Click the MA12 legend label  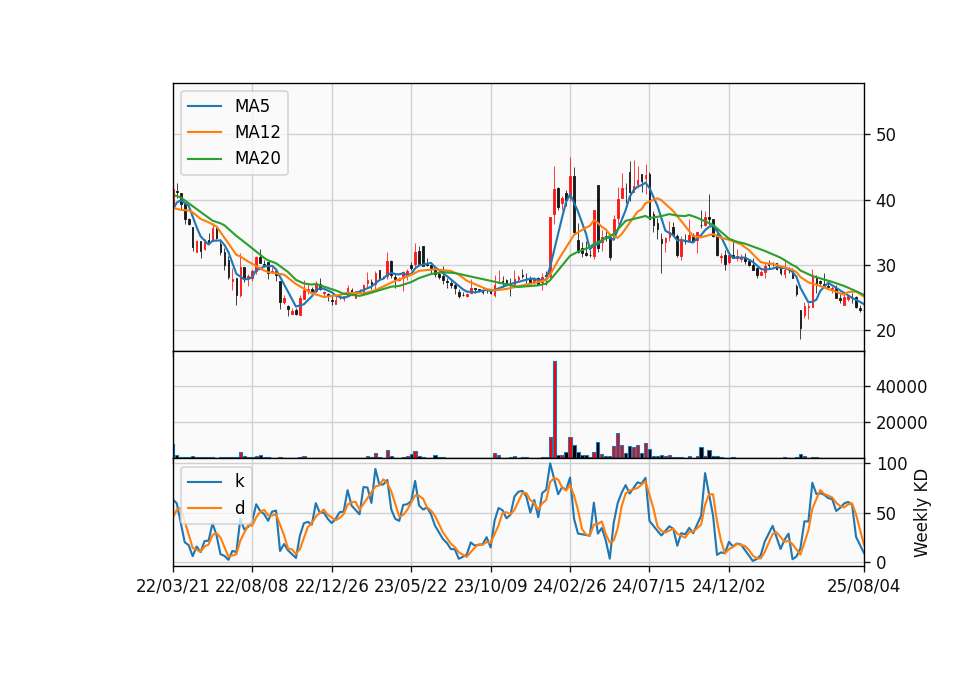(x=257, y=132)
